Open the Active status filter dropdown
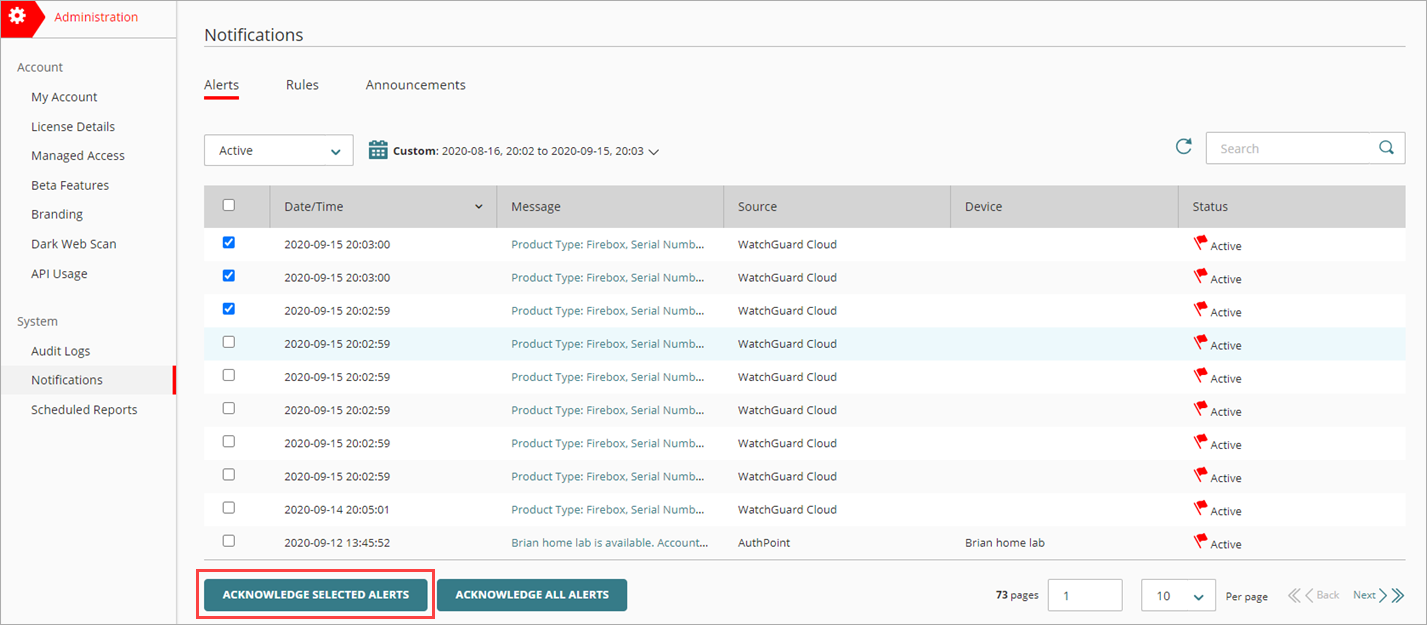Image resolution: width=1427 pixels, height=625 pixels. tap(278, 150)
